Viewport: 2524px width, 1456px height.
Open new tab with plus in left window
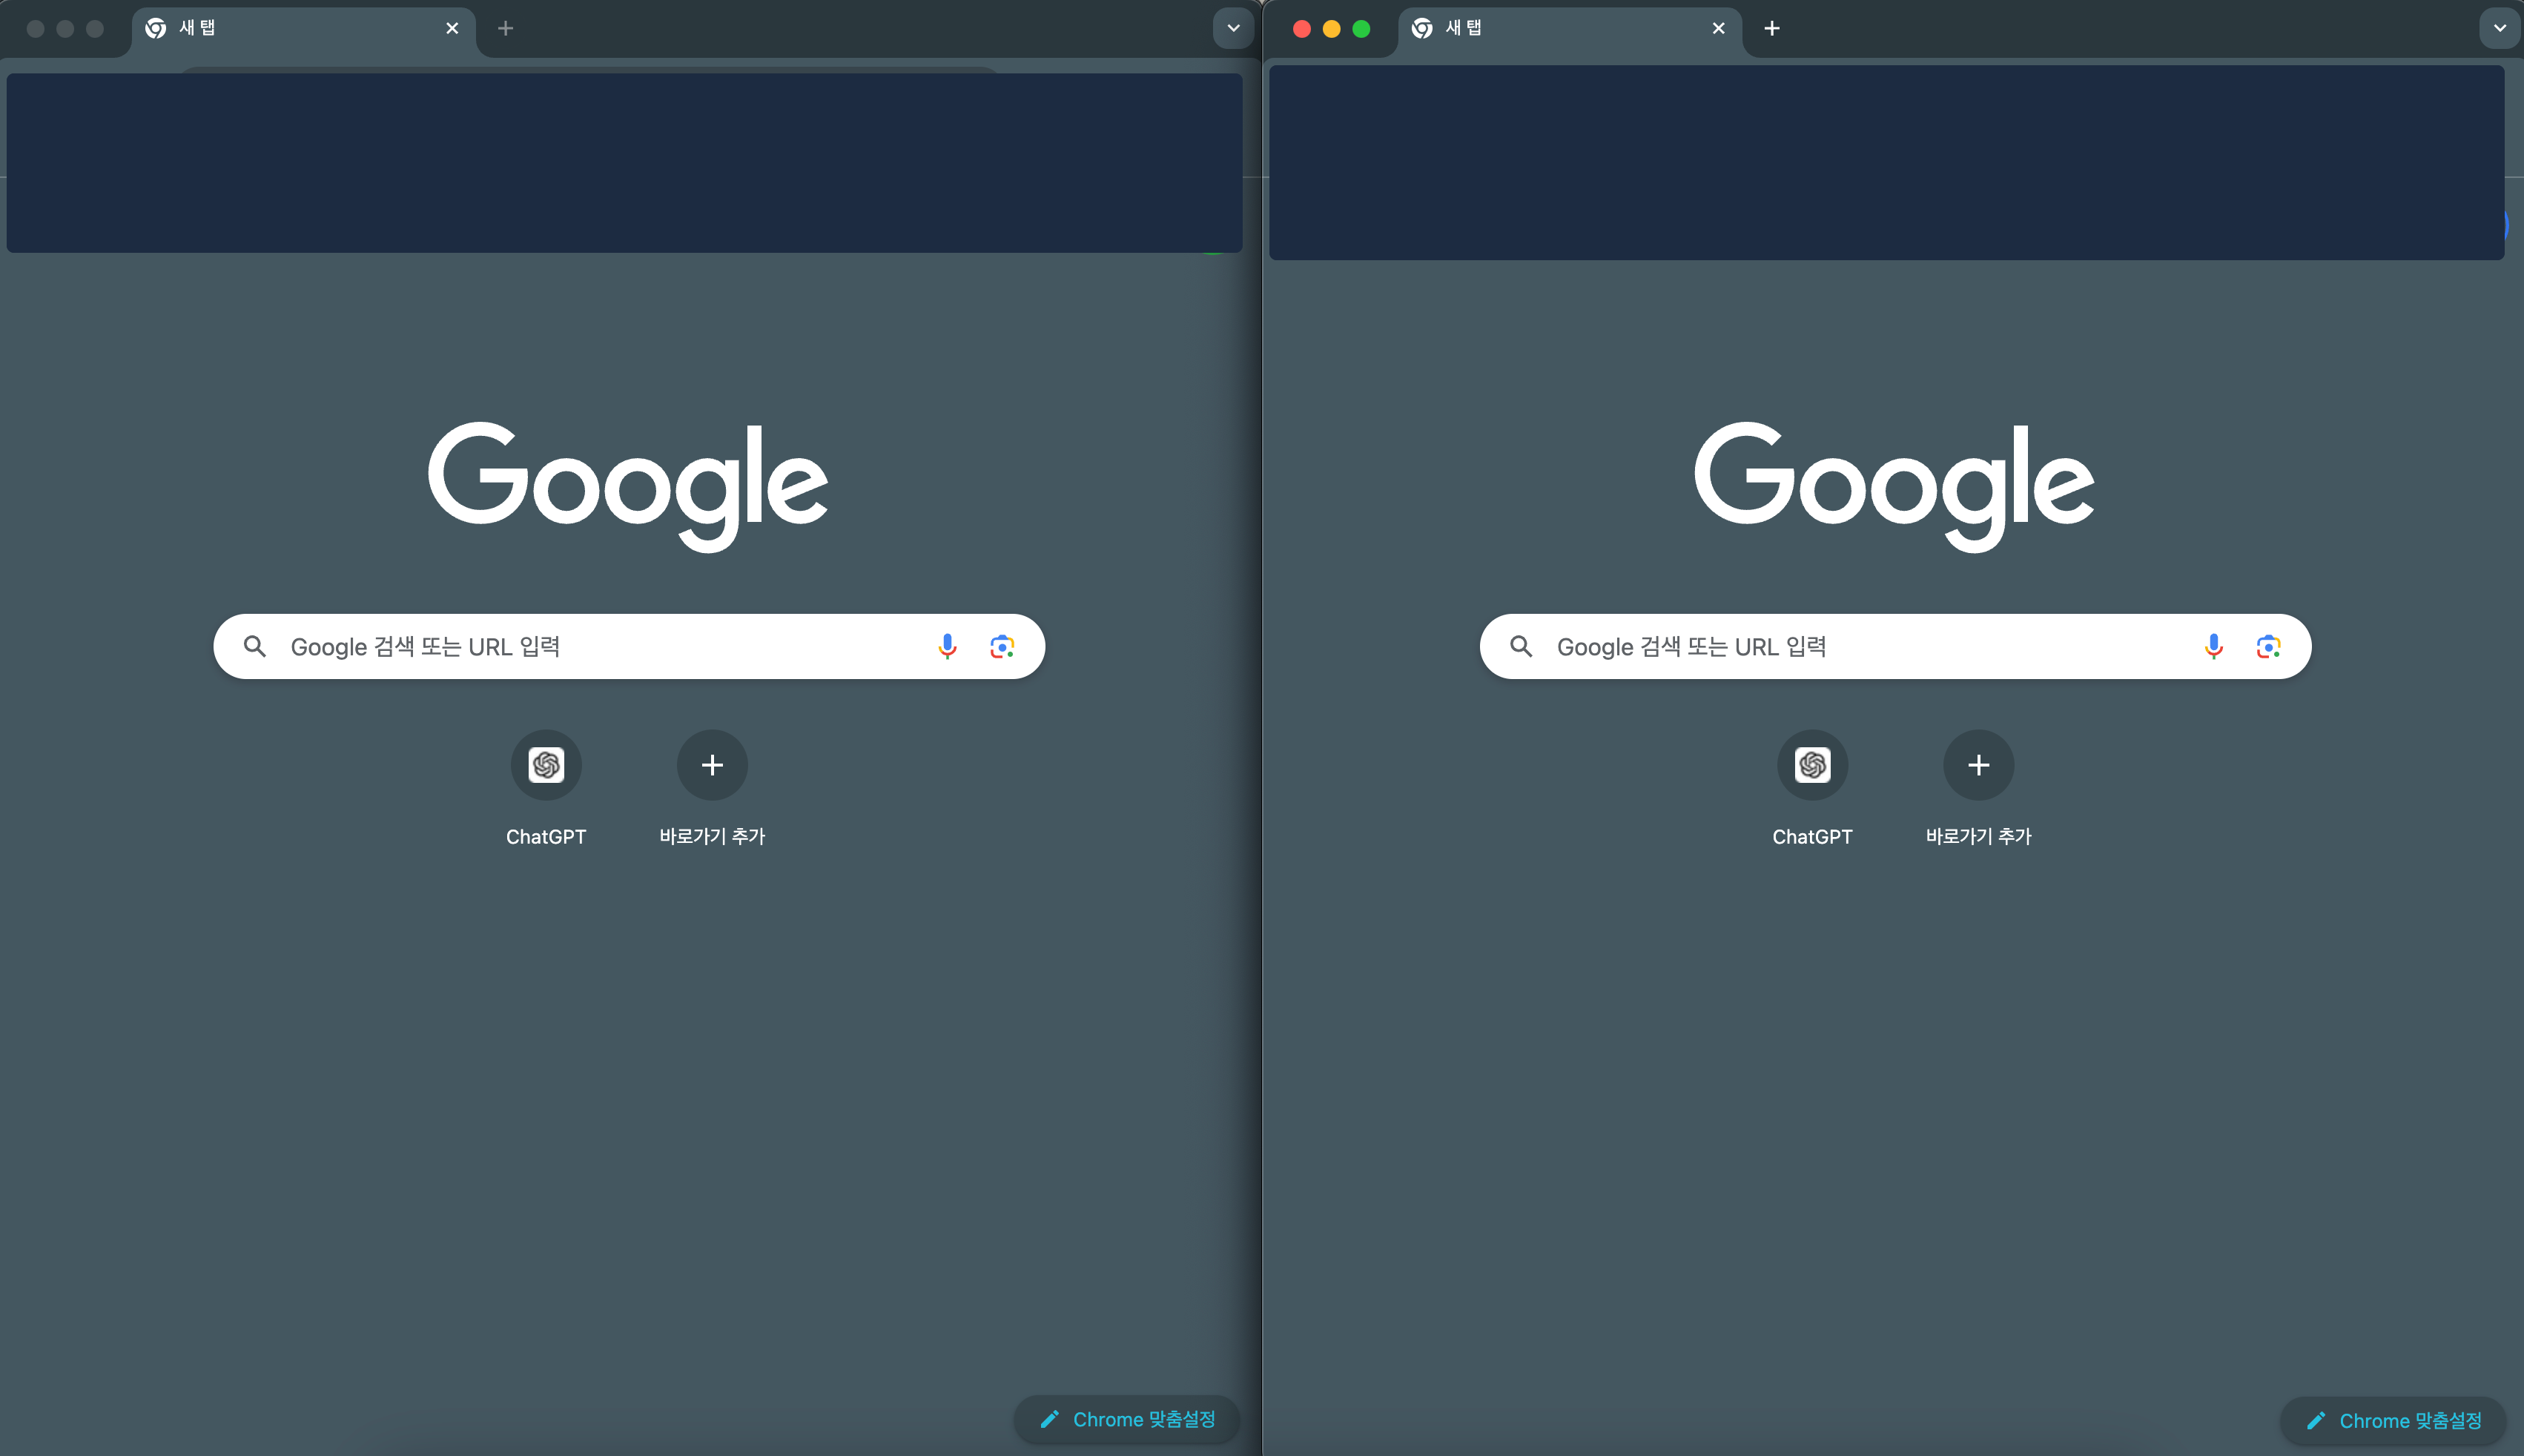click(505, 28)
